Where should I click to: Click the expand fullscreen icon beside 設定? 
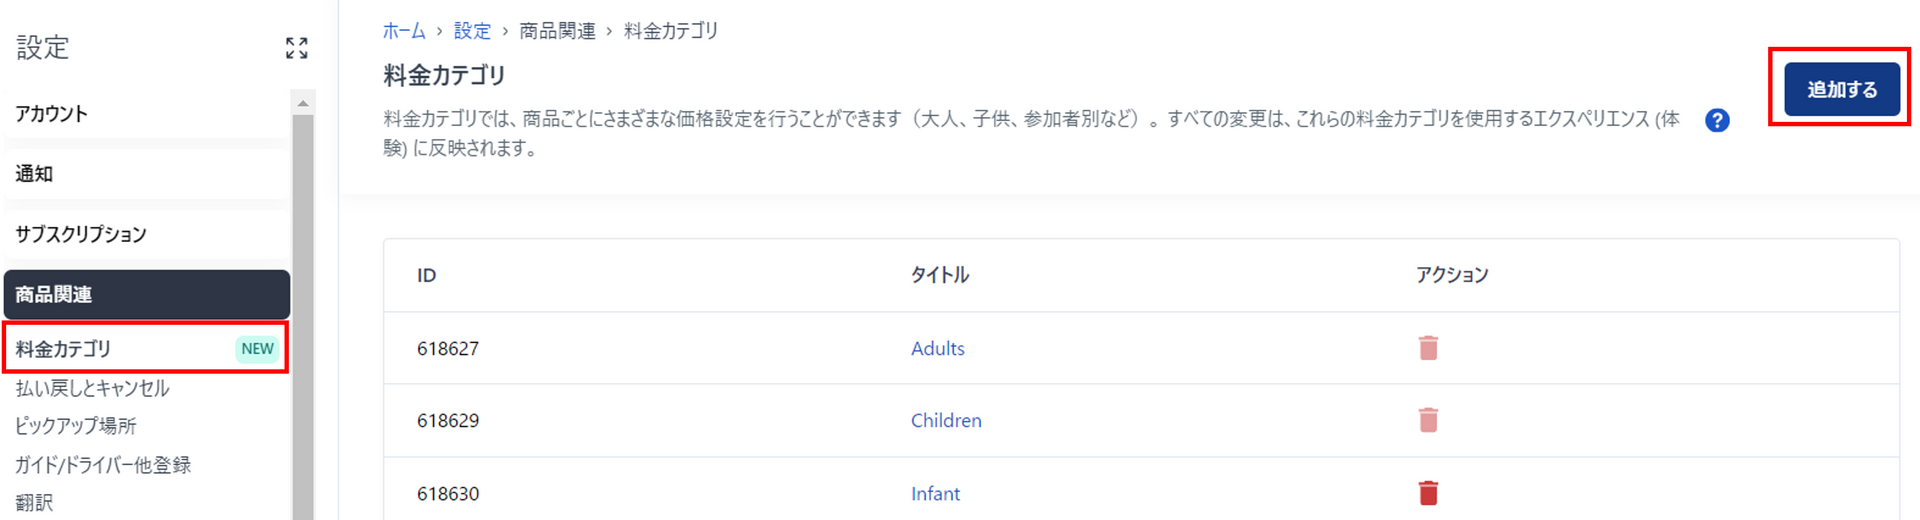(296, 48)
